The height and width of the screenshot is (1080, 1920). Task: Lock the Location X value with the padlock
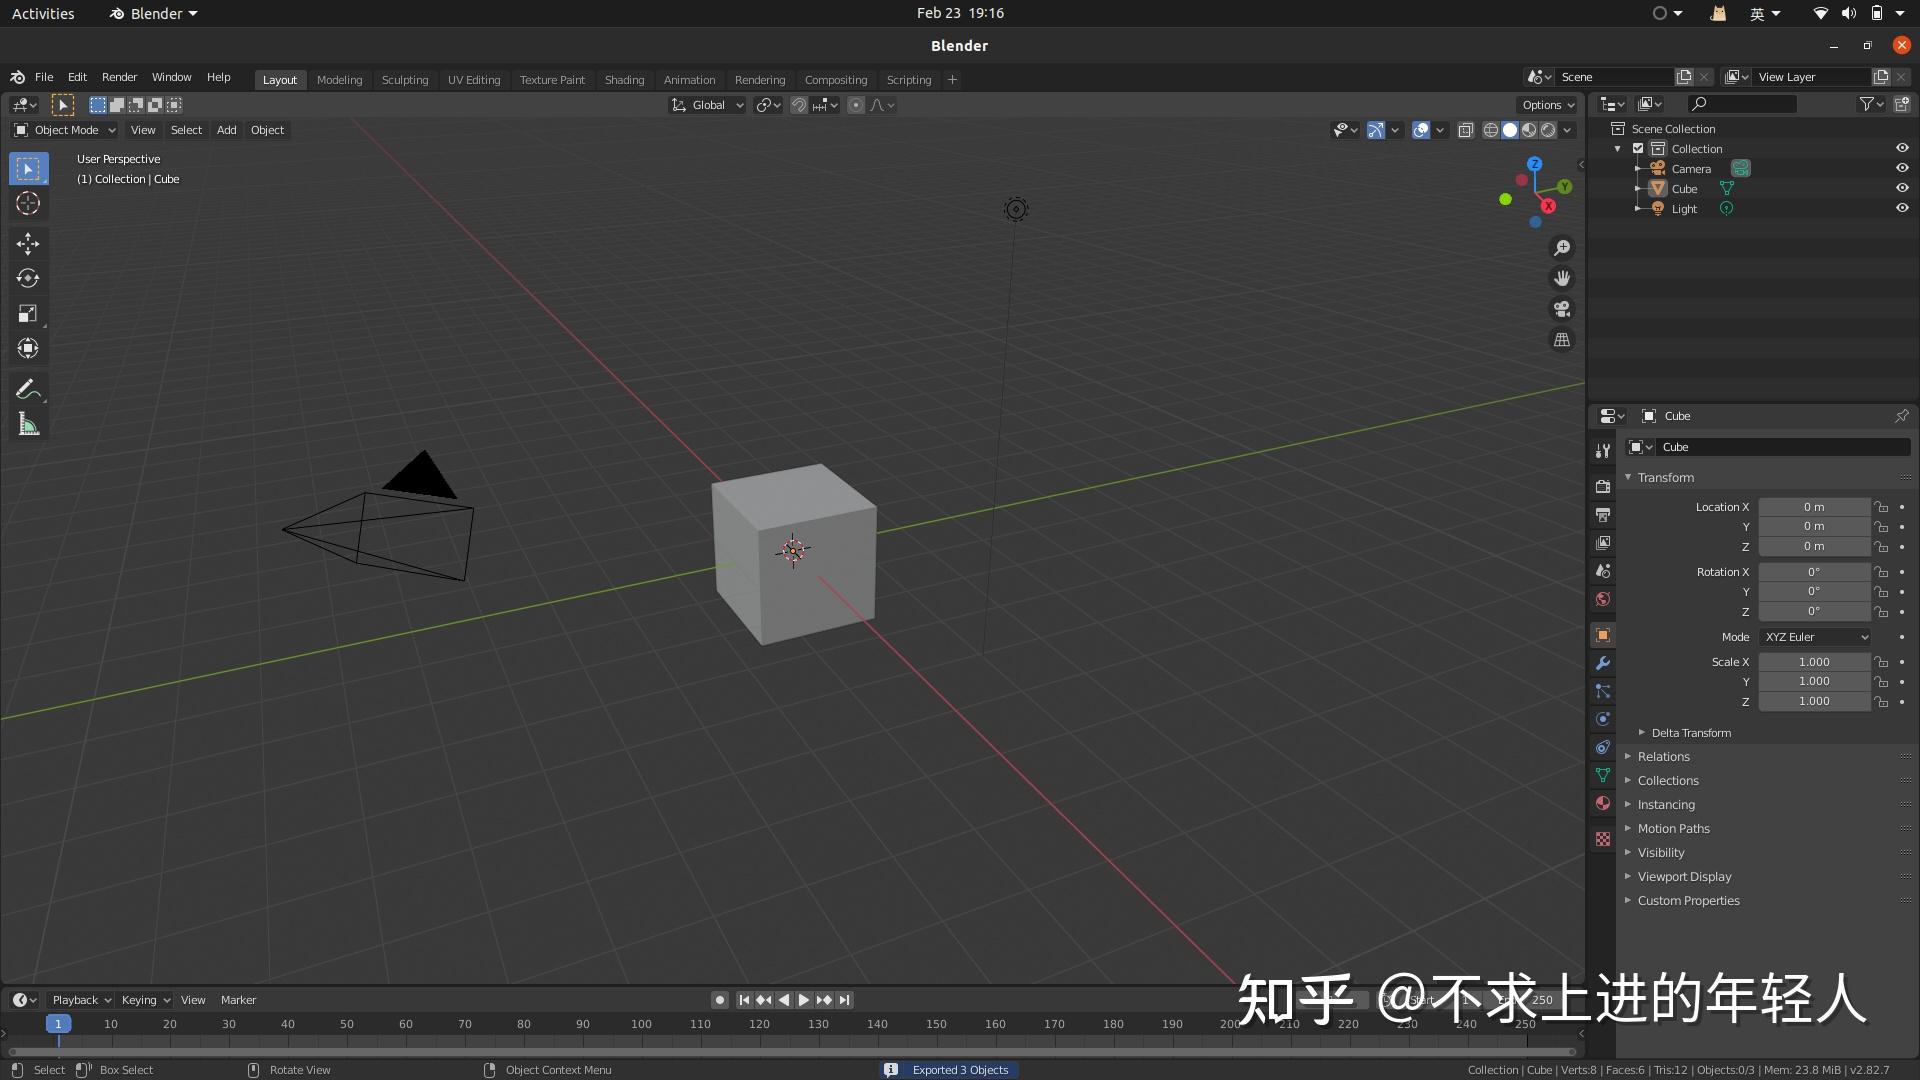[x=1880, y=507]
